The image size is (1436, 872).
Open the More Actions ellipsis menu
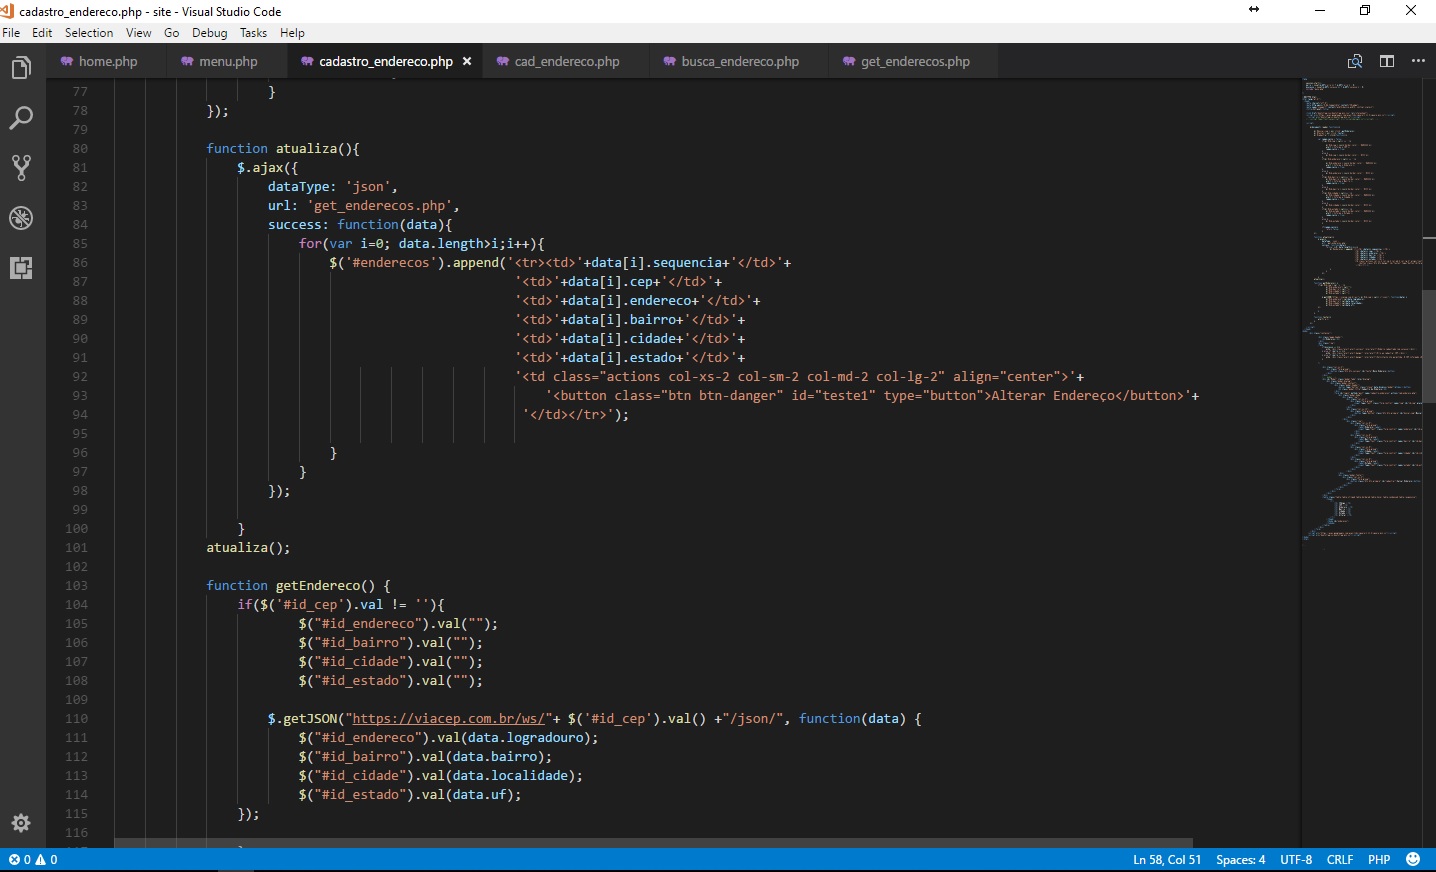(x=1418, y=61)
